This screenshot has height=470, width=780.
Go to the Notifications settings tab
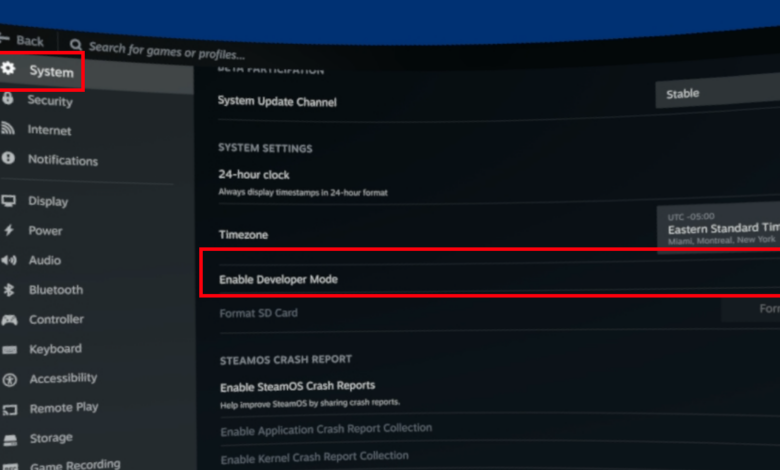click(97, 160)
